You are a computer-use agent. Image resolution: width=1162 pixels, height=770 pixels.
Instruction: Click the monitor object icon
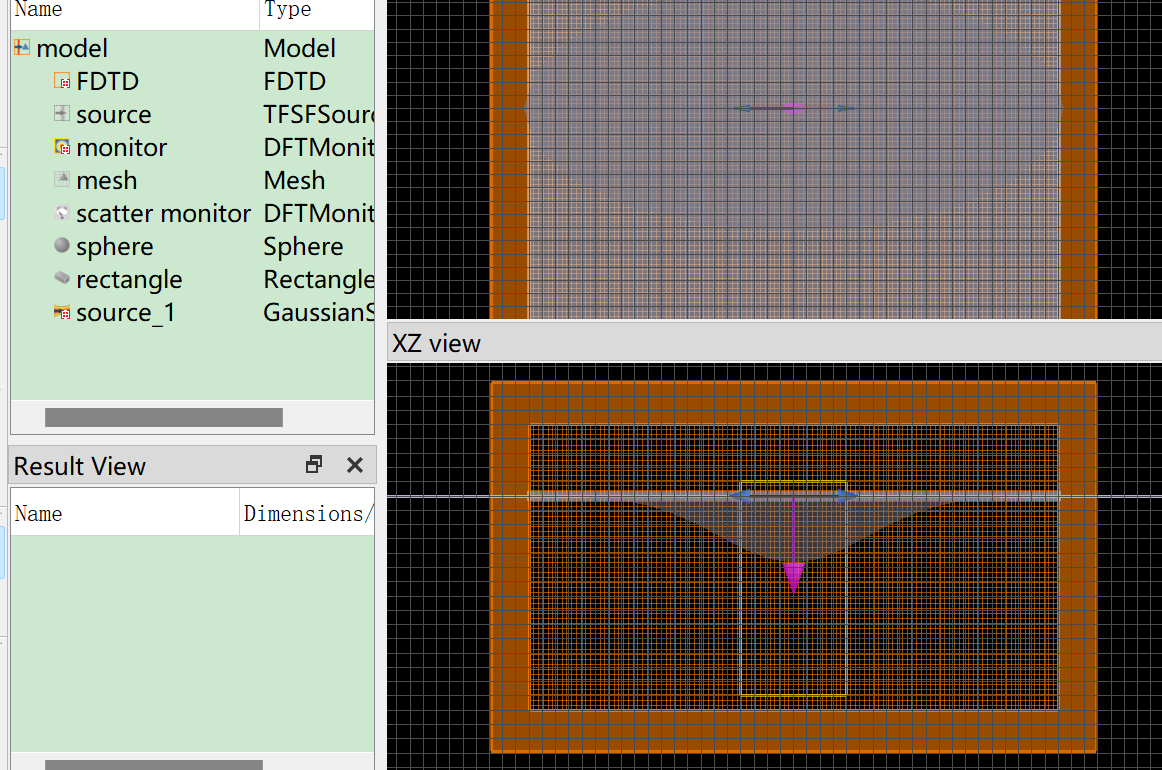[62, 147]
